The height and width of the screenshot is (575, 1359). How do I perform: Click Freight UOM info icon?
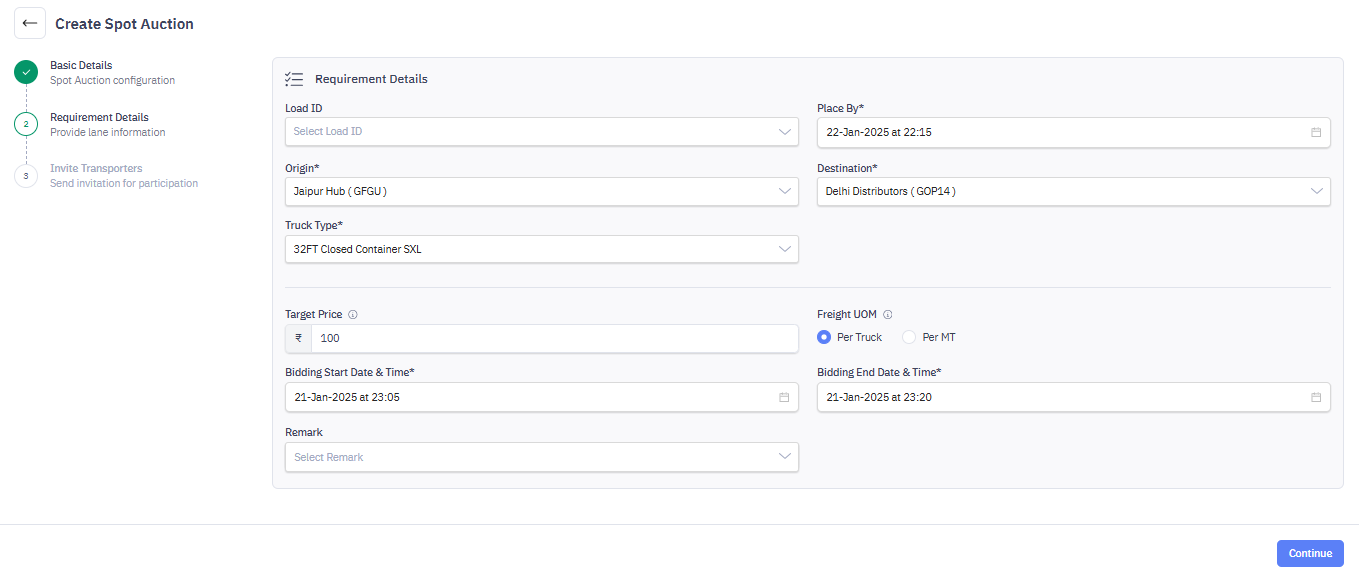click(888, 315)
